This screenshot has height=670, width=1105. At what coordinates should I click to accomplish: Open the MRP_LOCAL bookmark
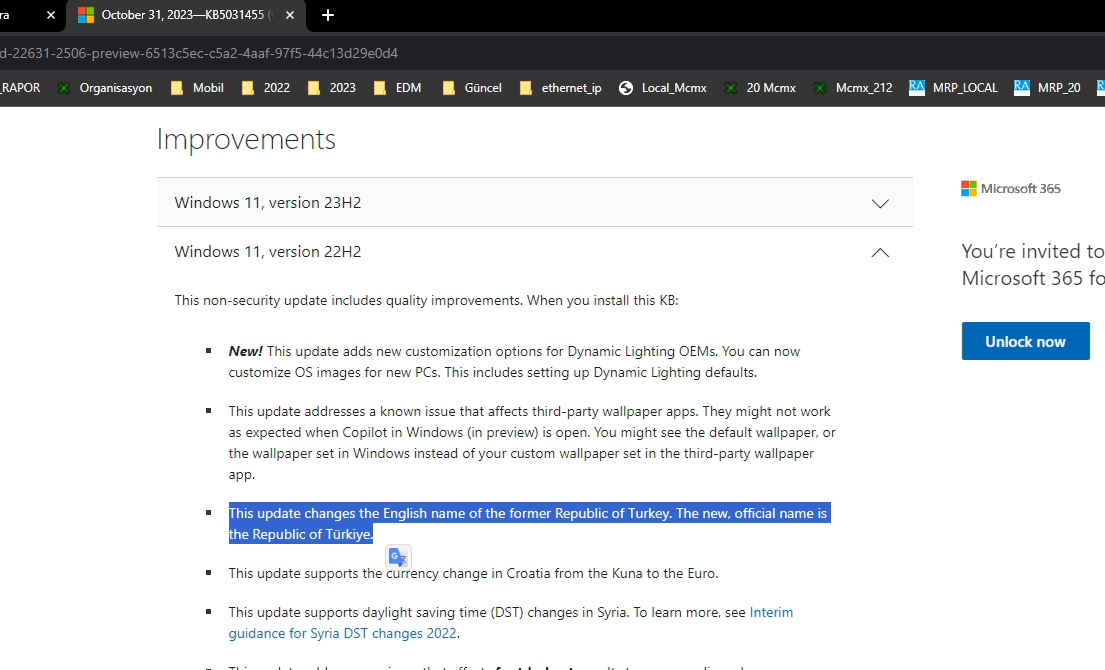tap(953, 88)
